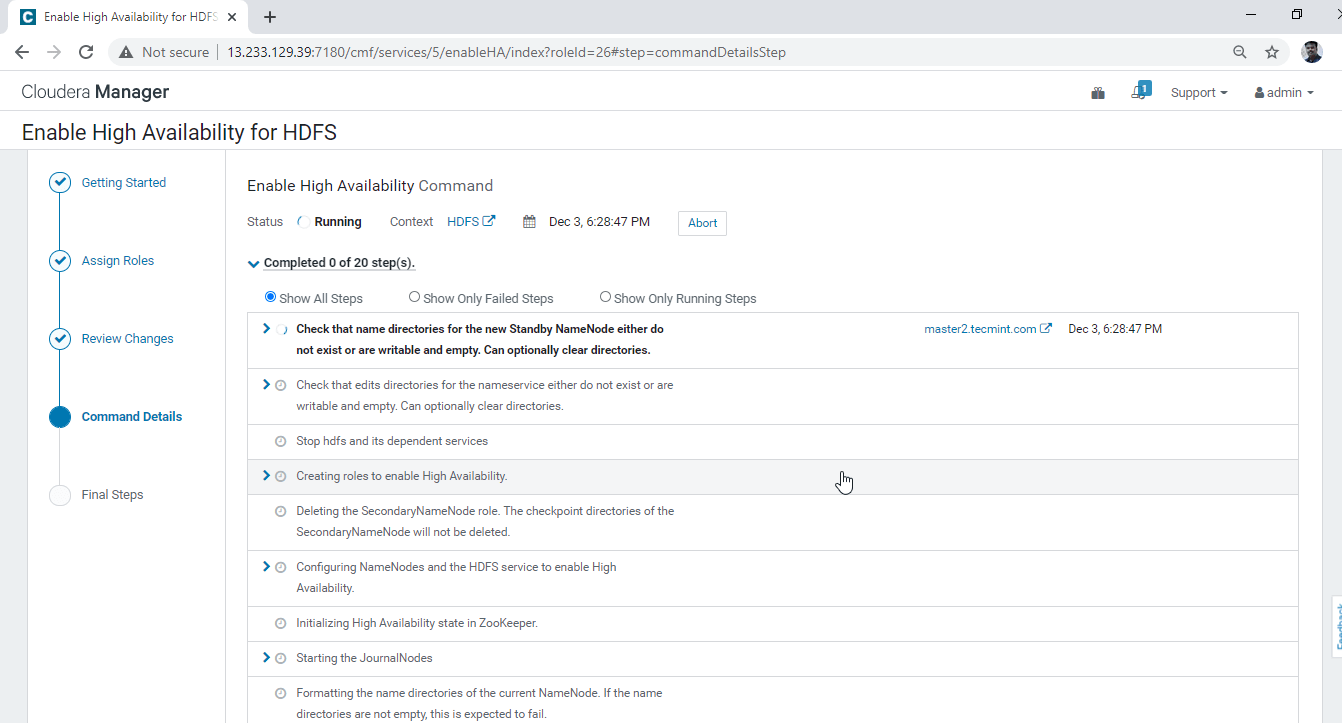Bookmark this page with the star
The height and width of the screenshot is (723, 1342).
1272,52
